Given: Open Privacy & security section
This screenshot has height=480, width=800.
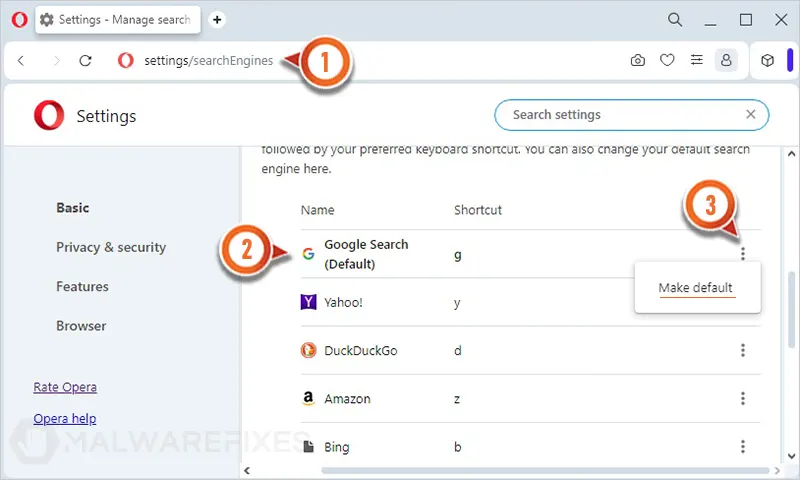Looking at the screenshot, I should point(111,247).
